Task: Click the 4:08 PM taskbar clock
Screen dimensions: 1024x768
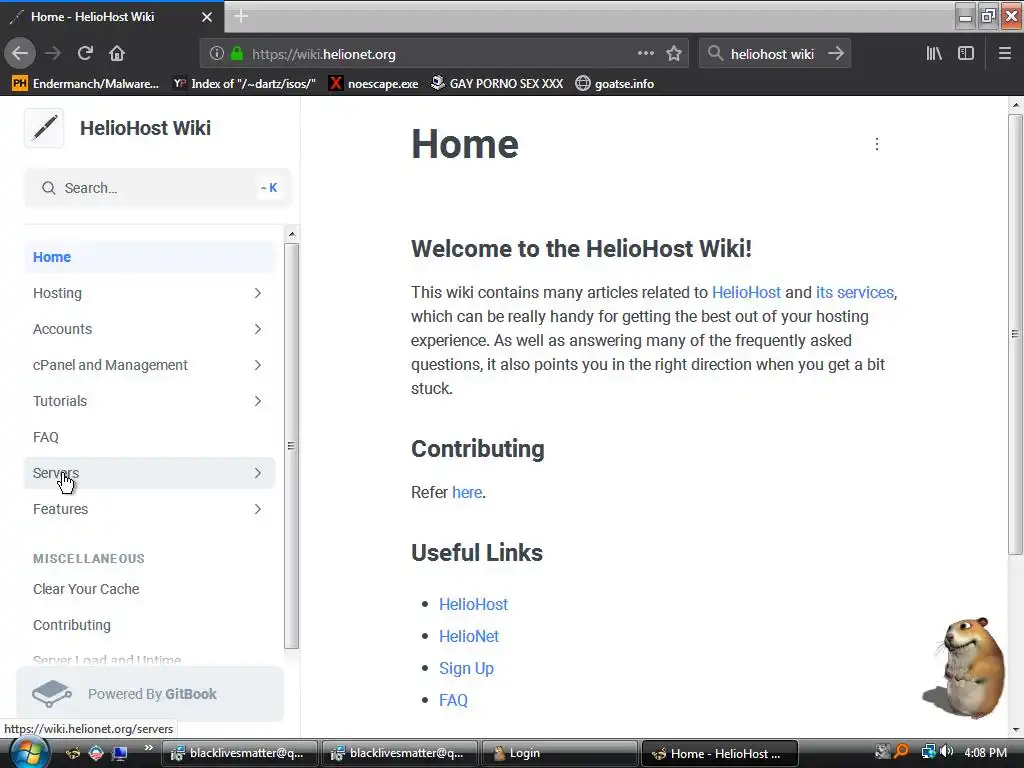Action: [x=985, y=752]
